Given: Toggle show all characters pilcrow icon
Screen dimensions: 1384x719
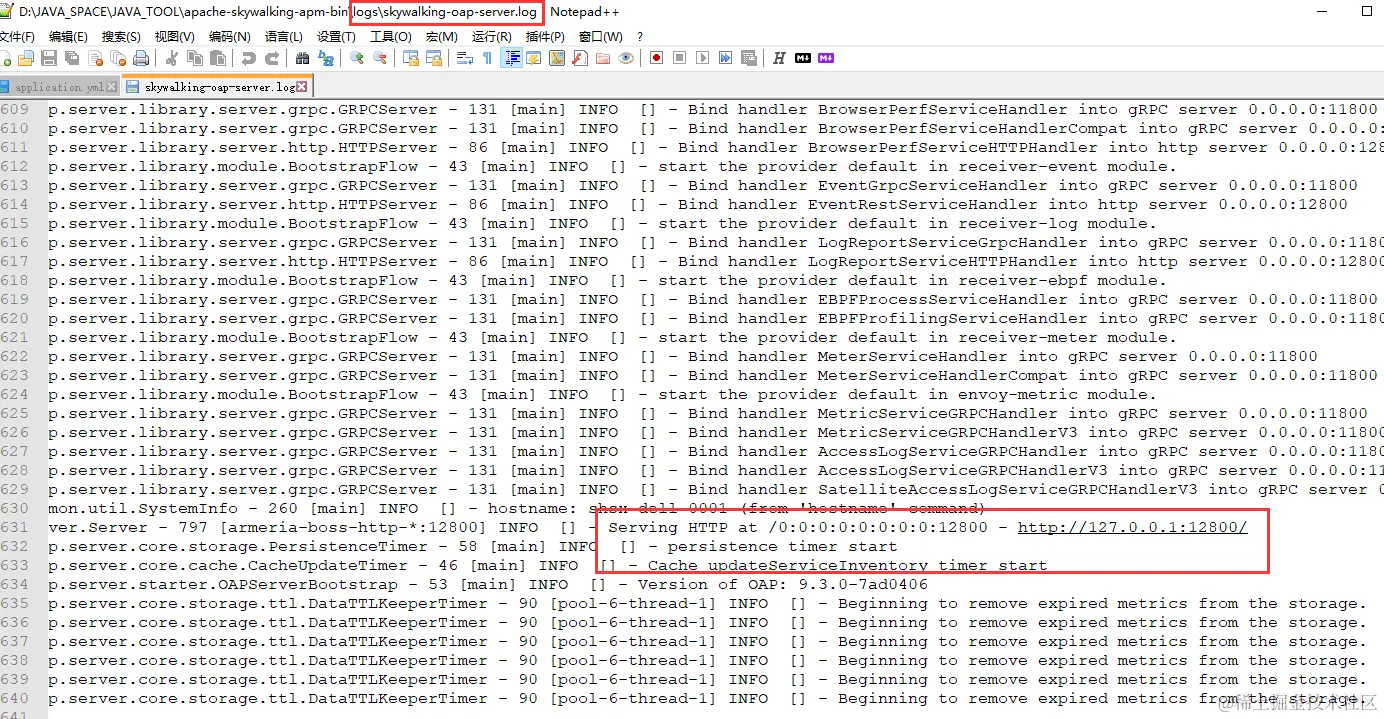Looking at the screenshot, I should click(487, 58).
